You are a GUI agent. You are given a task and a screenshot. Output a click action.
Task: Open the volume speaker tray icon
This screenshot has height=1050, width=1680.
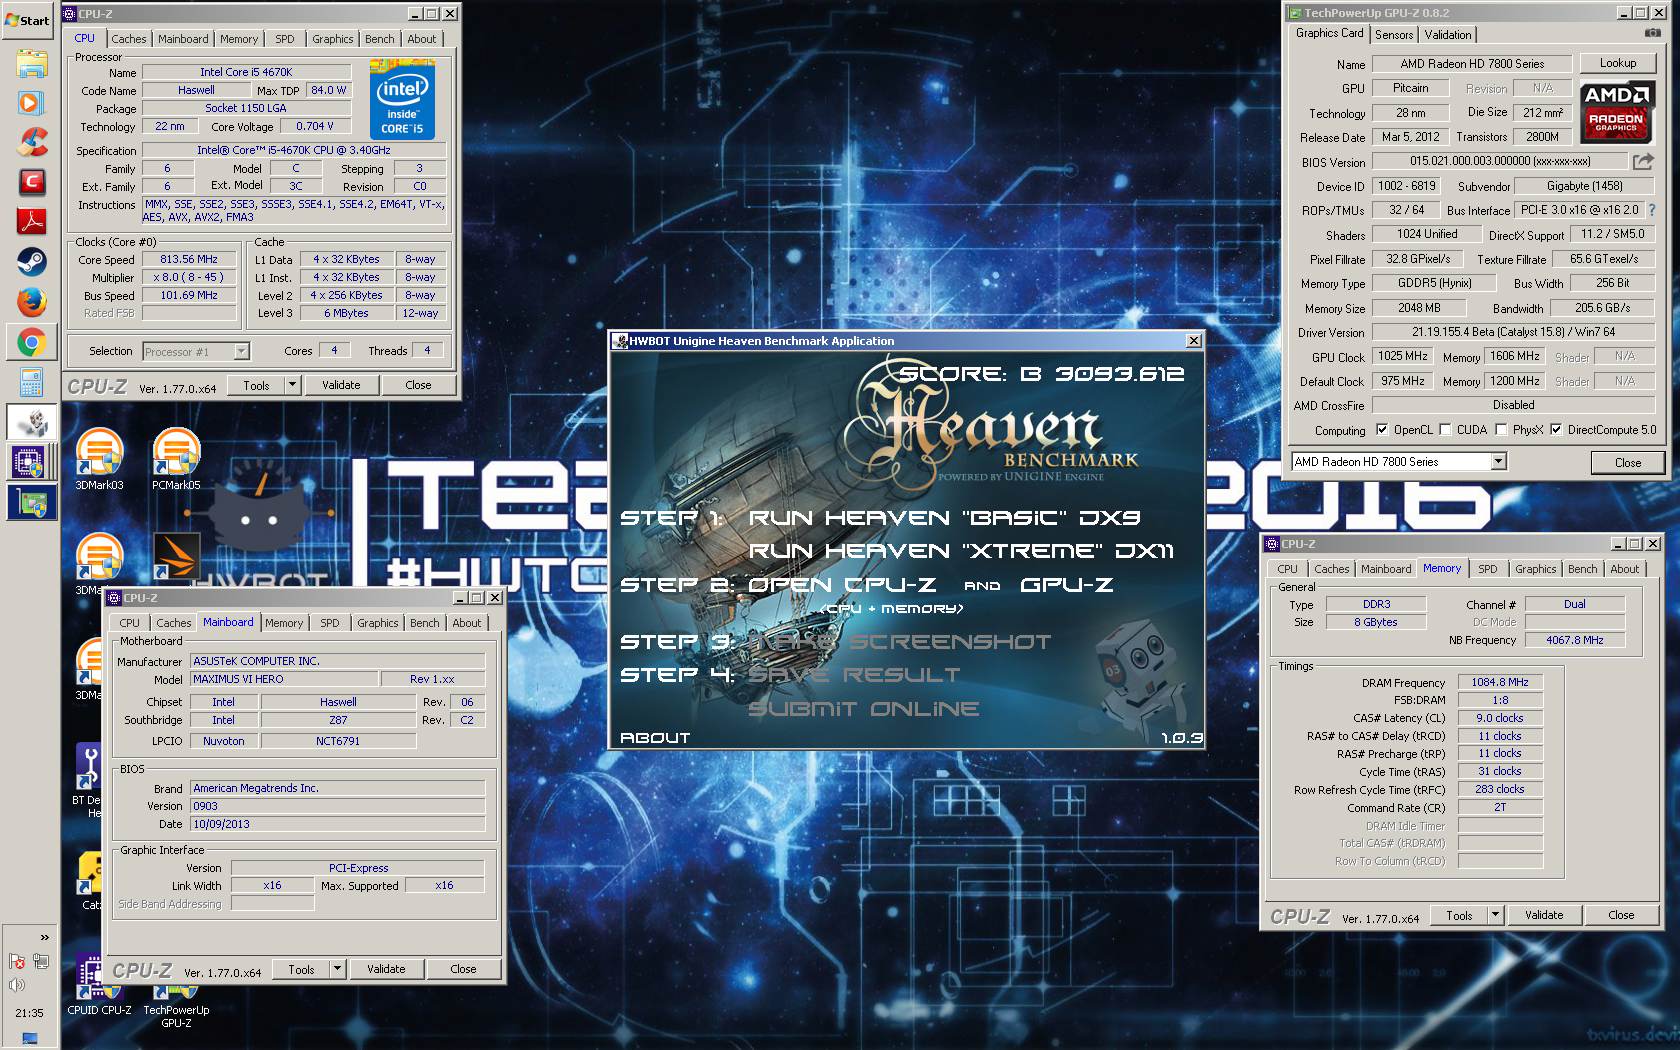click(x=17, y=985)
